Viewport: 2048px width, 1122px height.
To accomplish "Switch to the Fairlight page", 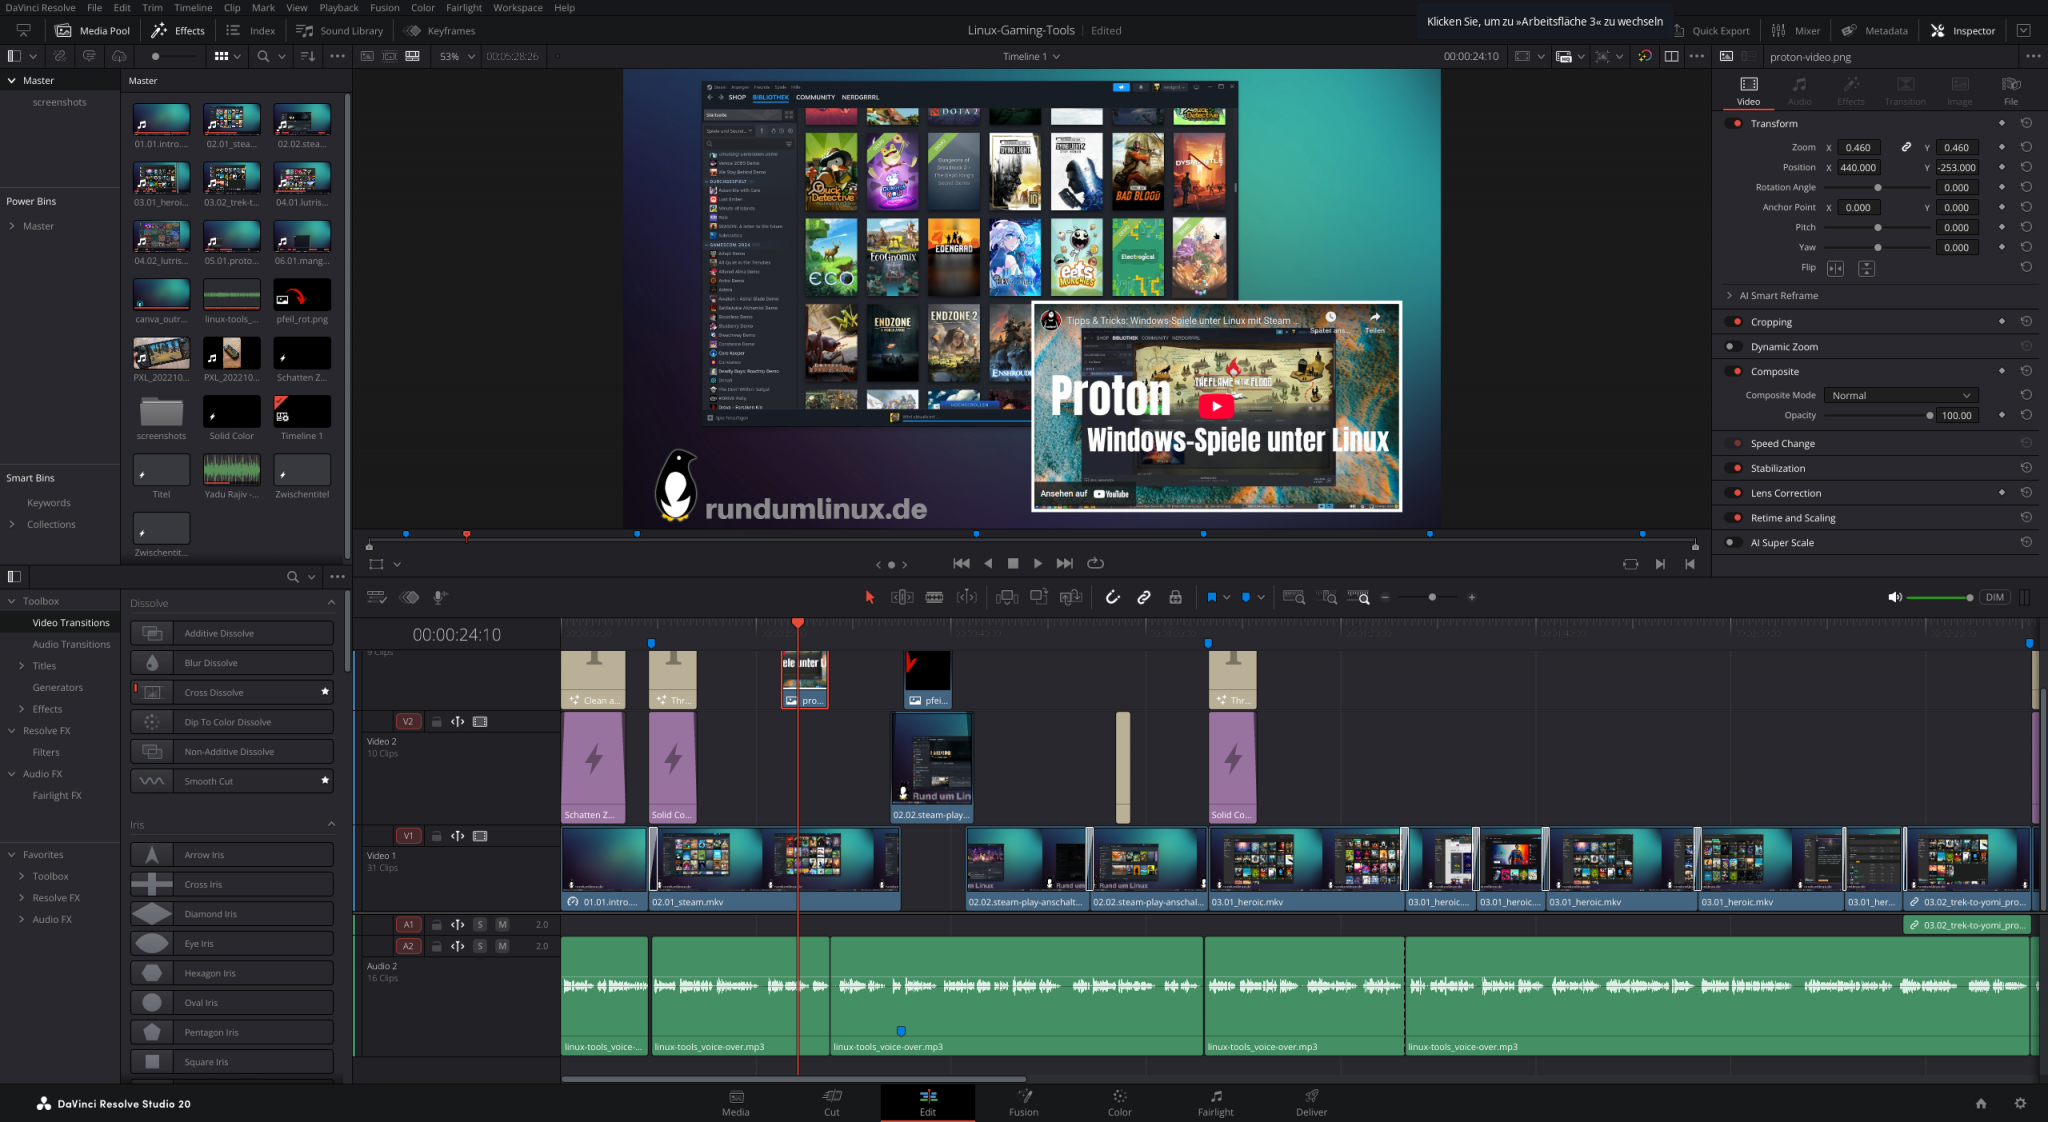I will (x=1215, y=1105).
